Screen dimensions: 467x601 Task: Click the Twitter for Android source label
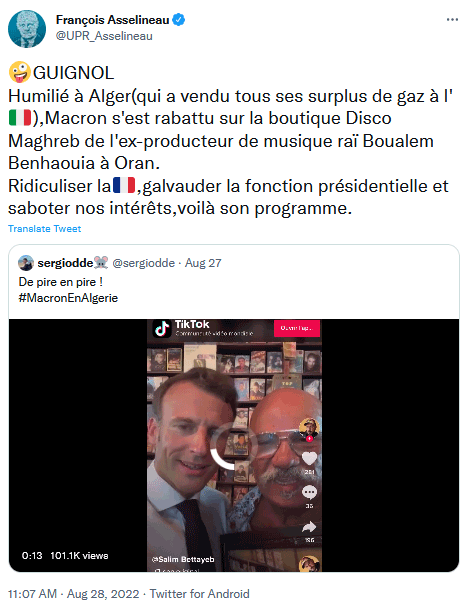199,594
